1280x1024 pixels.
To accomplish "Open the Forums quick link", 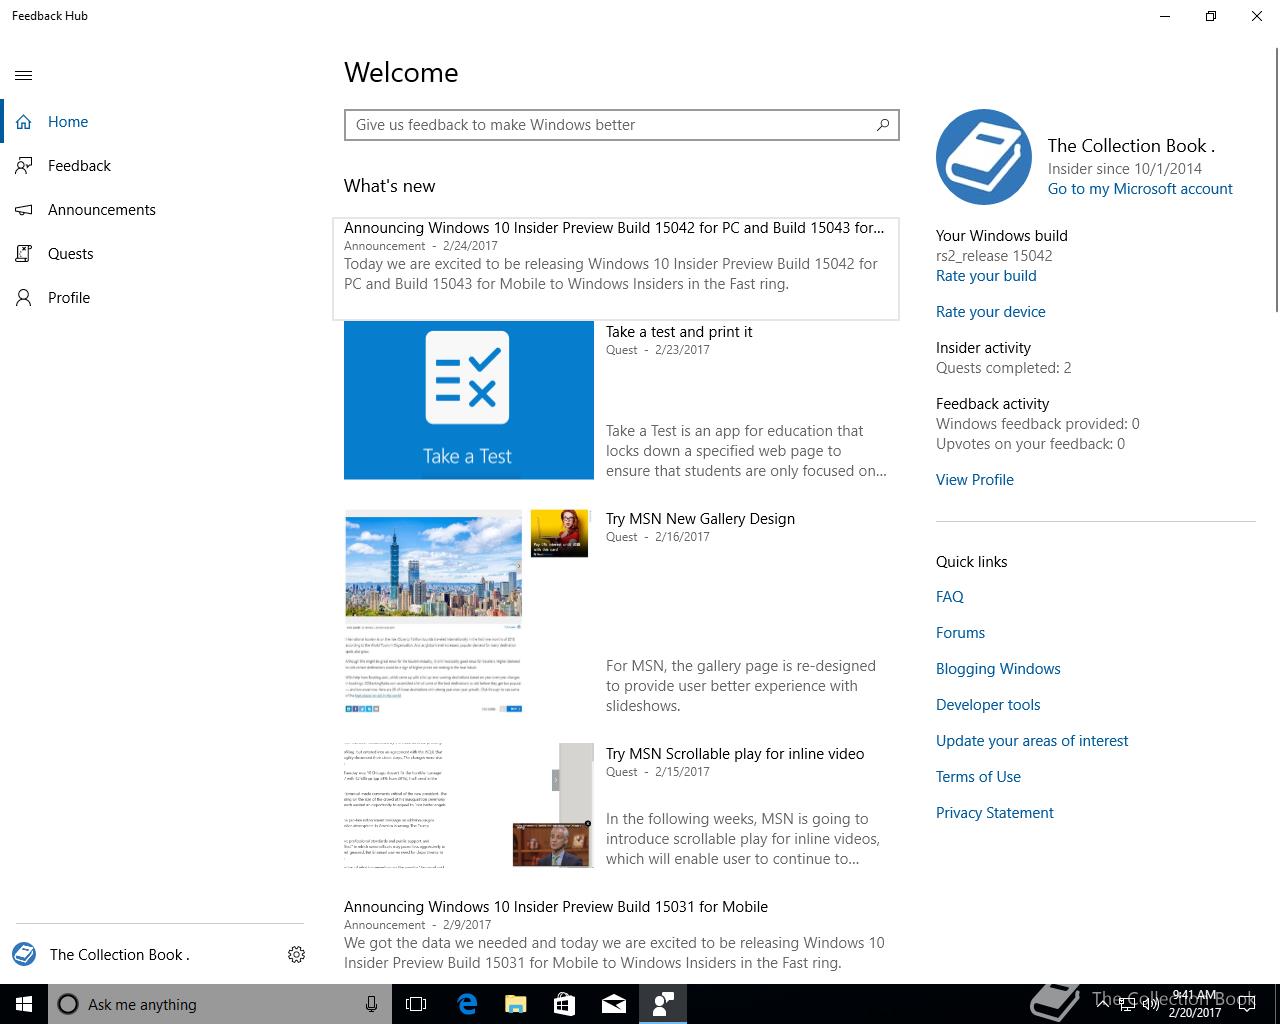I will [x=960, y=633].
